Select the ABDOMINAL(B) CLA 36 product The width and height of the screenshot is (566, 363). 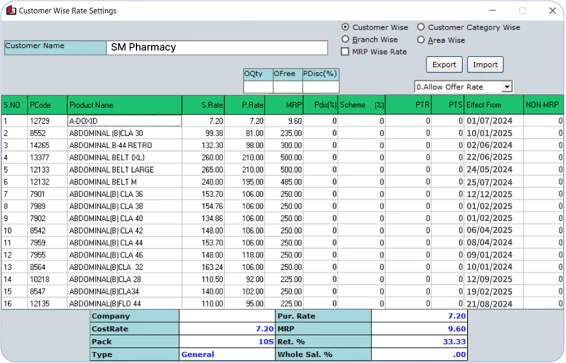[125, 194]
